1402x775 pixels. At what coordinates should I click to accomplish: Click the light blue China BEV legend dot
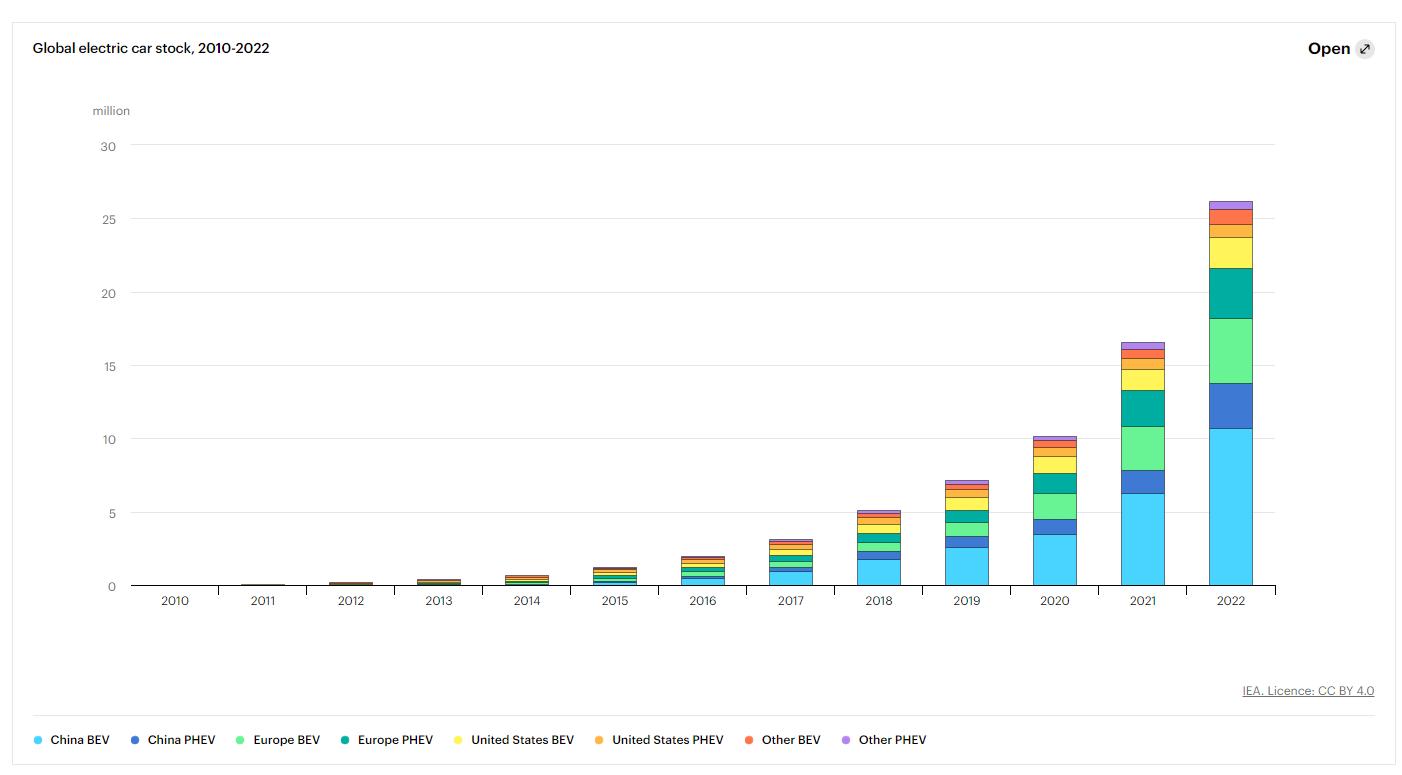38,740
